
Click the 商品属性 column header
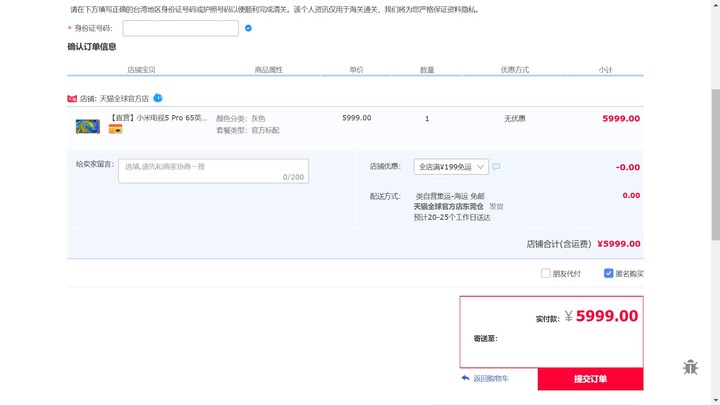pyautogui.click(x=269, y=70)
